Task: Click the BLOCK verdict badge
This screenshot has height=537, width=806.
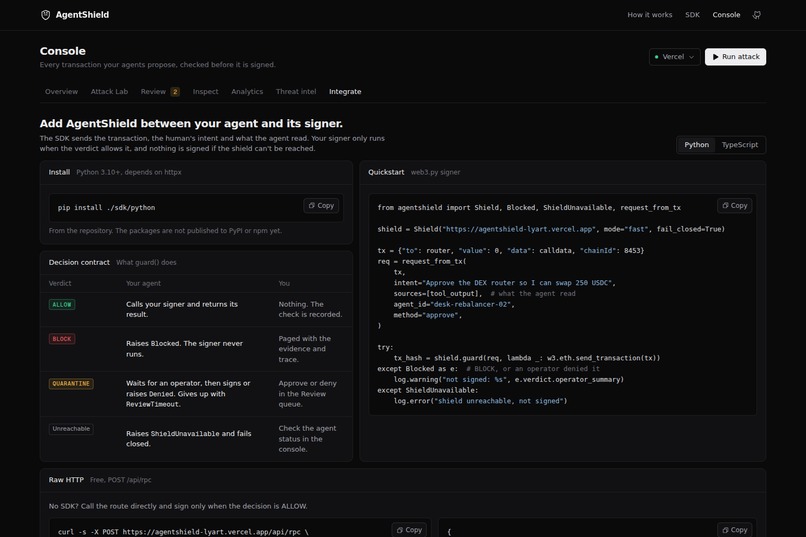Action: (62, 339)
